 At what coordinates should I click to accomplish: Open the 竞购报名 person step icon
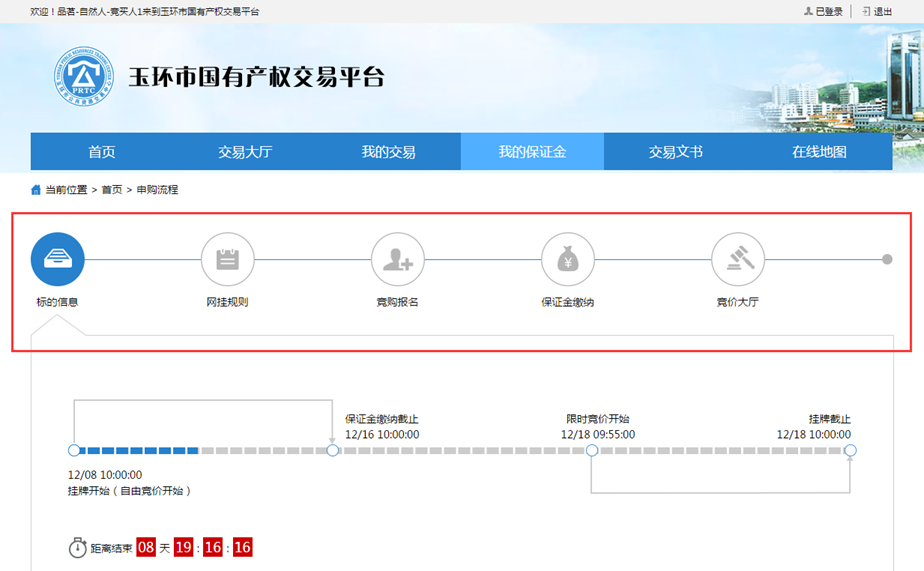coord(398,260)
